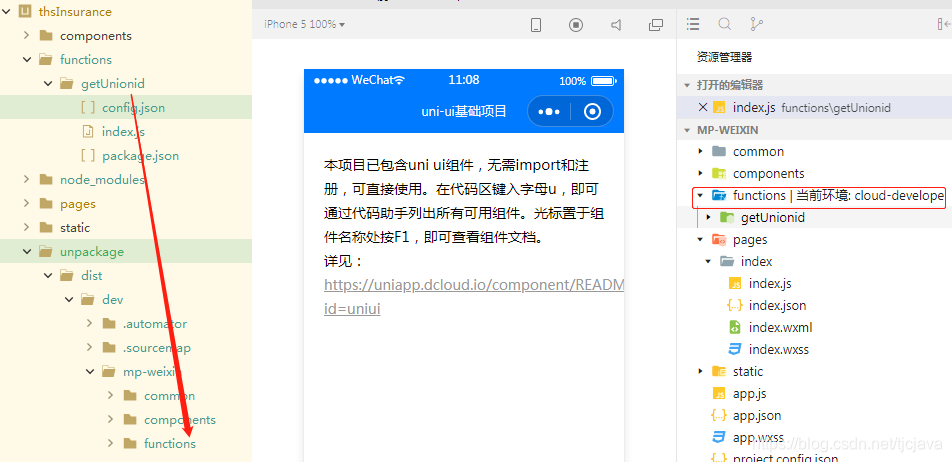Expand the components folder under mp-weixin

coord(110,420)
